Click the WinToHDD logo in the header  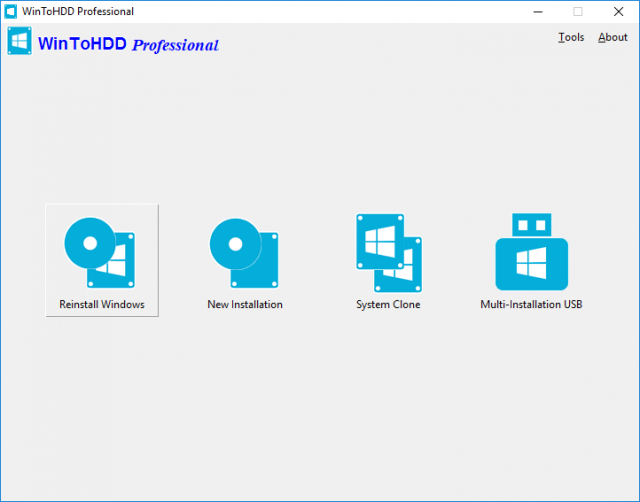tap(19, 41)
